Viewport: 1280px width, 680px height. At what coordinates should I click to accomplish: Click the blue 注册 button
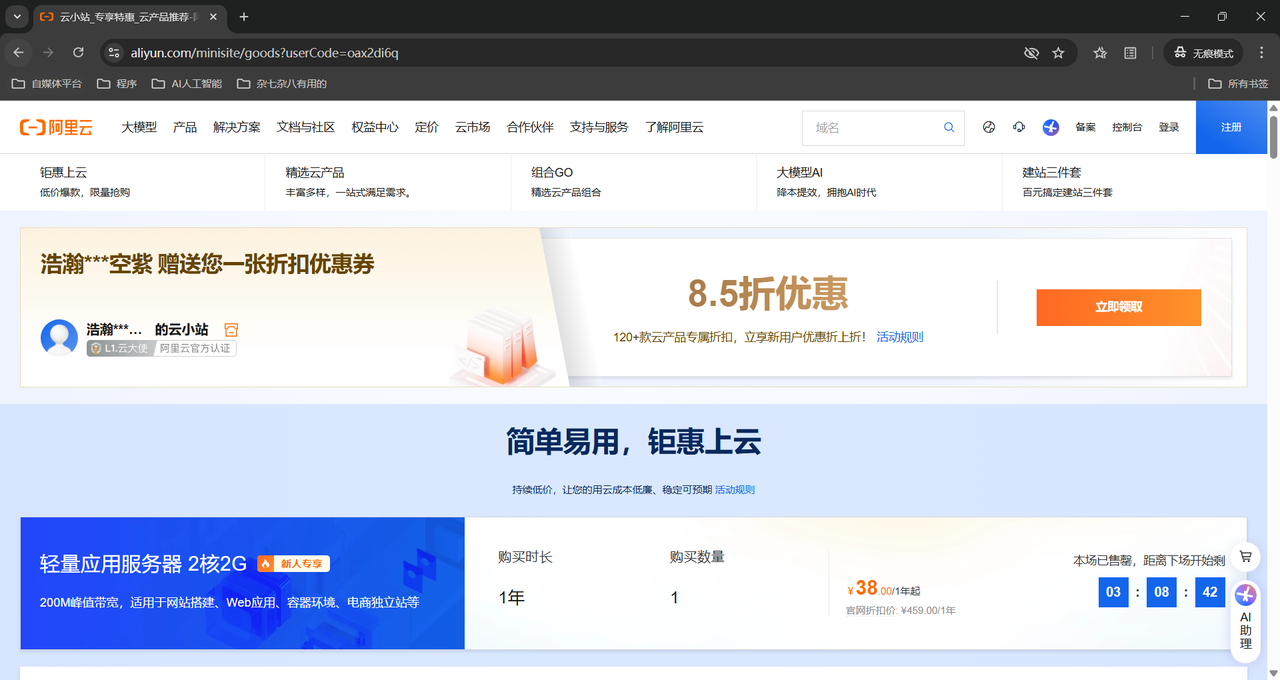pyautogui.click(x=1231, y=127)
